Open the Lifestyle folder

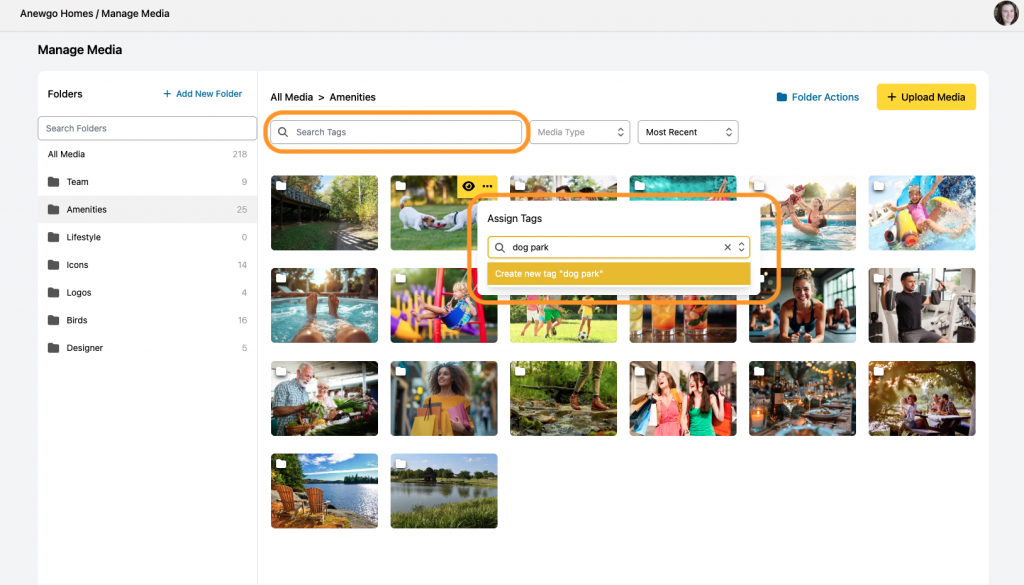pyautogui.click(x=147, y=237)
